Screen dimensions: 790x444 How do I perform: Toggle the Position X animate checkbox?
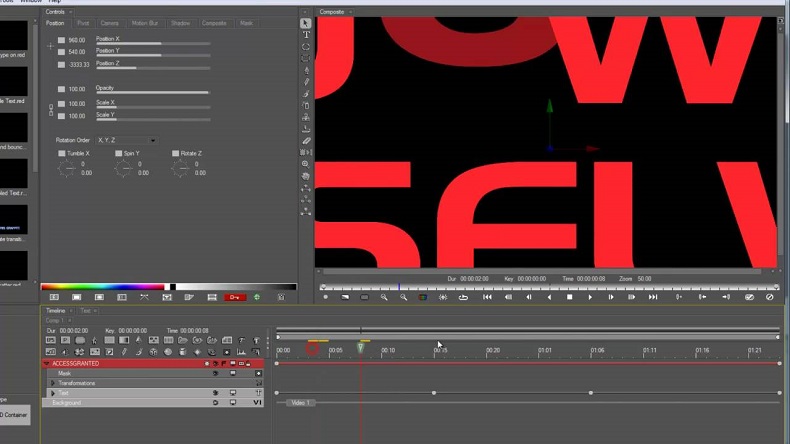coord(61,40)
